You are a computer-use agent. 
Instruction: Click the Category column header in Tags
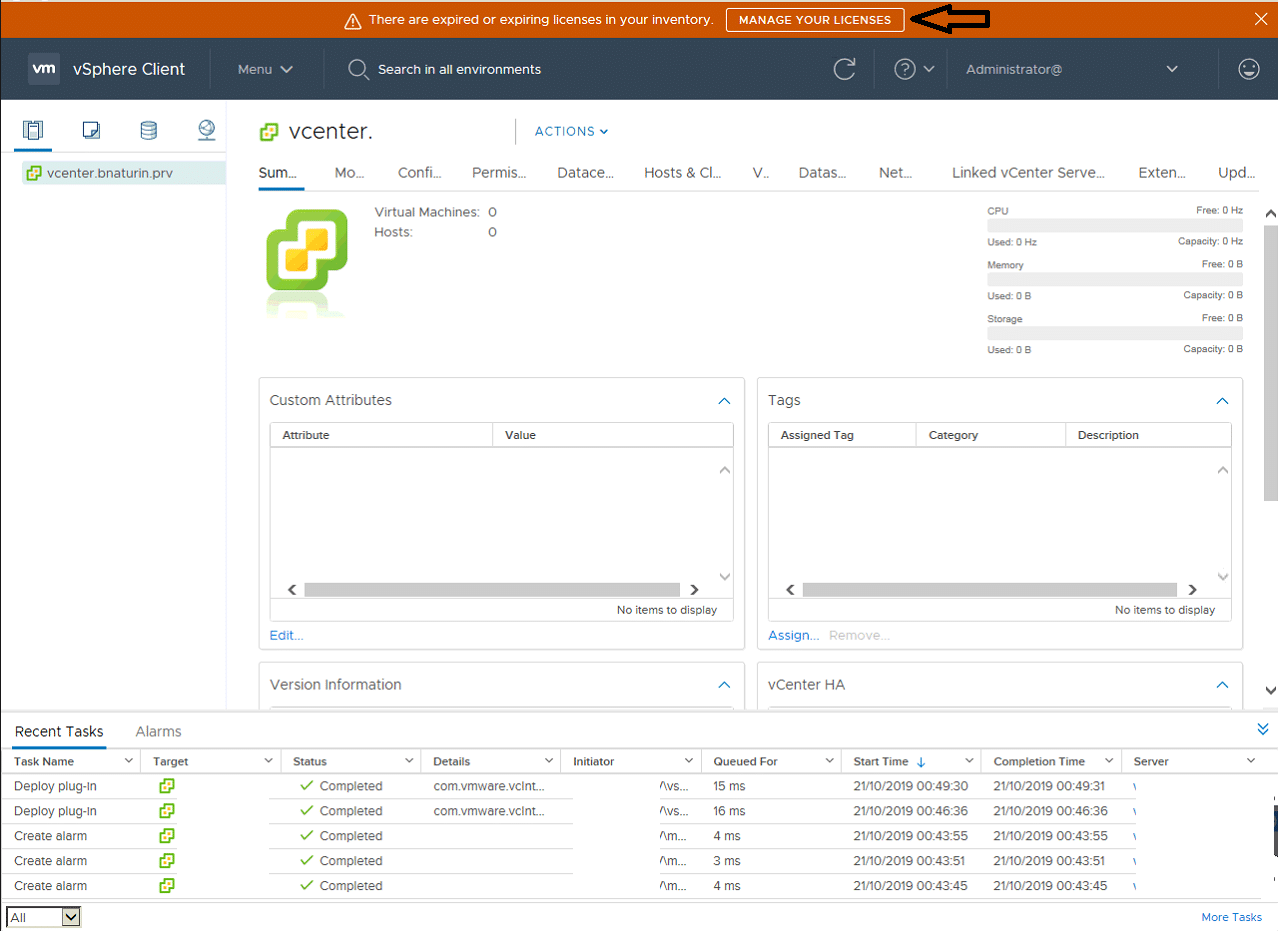(x=991, y=435)
